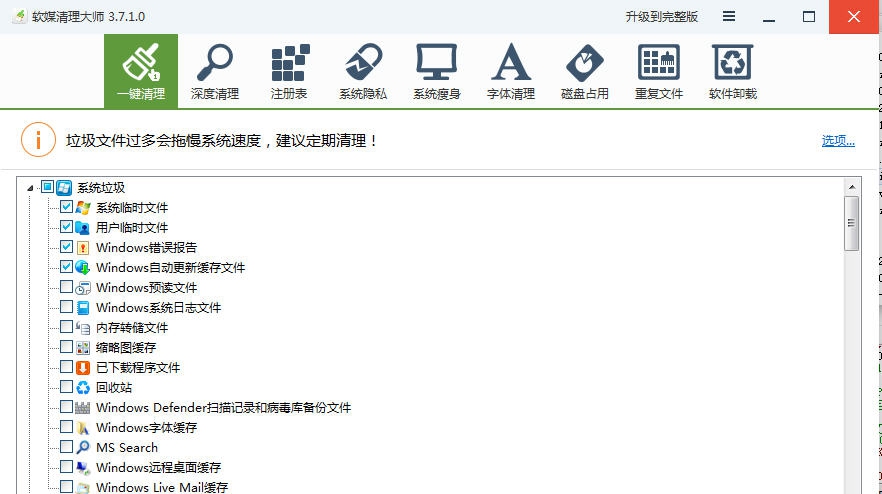
Task: Click the Windows预读文件 icon
Action: click(x=83, y=288)
